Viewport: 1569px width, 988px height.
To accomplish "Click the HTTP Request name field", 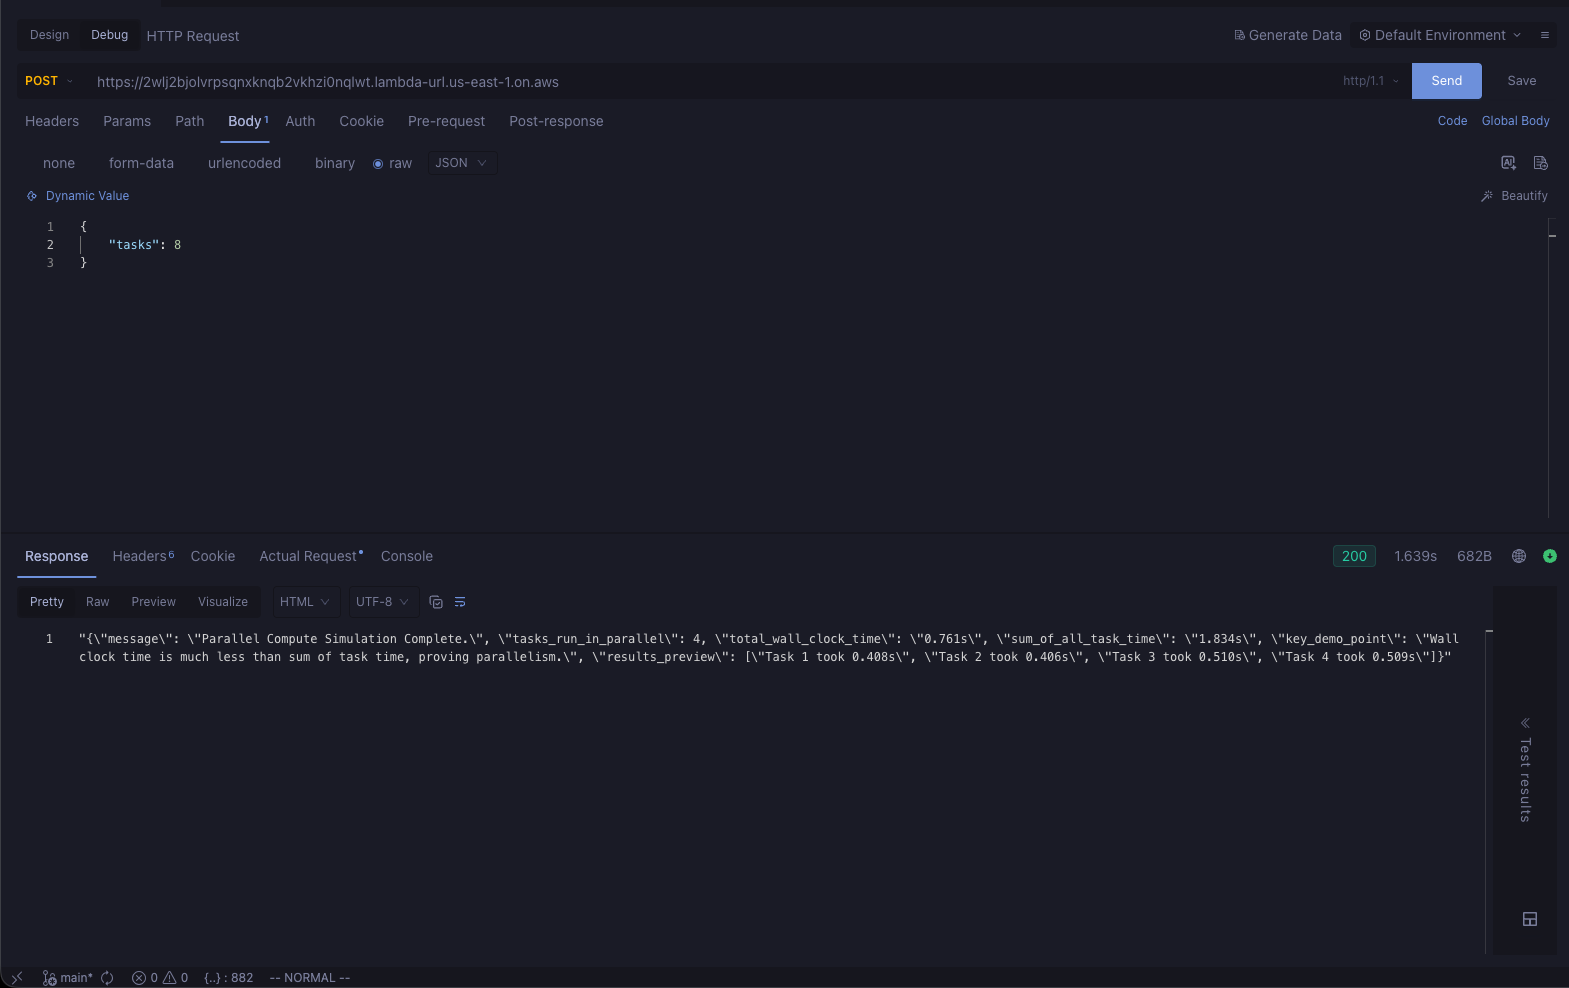I will pyautogui.click(x=193, y=36).
